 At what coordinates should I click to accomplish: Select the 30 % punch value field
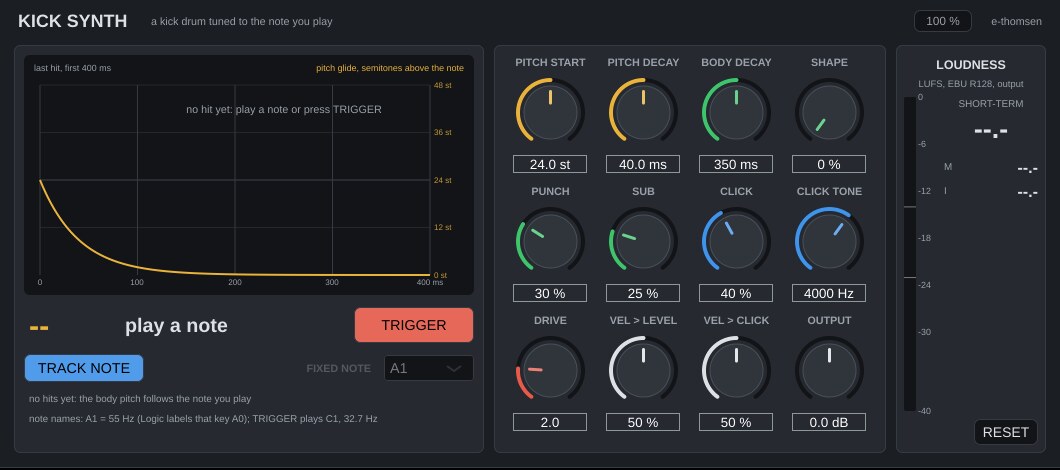(550, 293)
